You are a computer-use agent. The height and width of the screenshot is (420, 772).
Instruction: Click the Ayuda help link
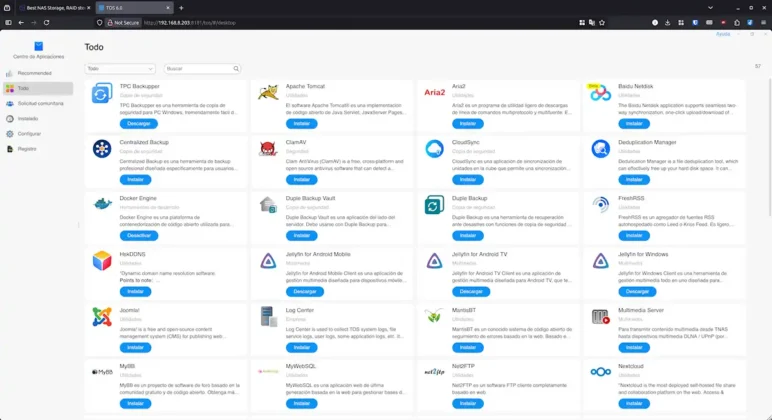pyautogui.click(x=723, y=34)
